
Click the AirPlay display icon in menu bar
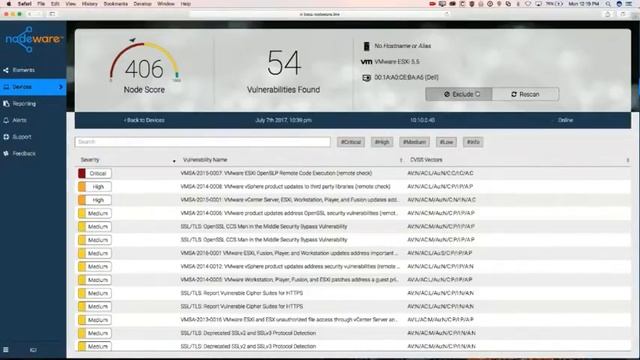tap(539, 4)
